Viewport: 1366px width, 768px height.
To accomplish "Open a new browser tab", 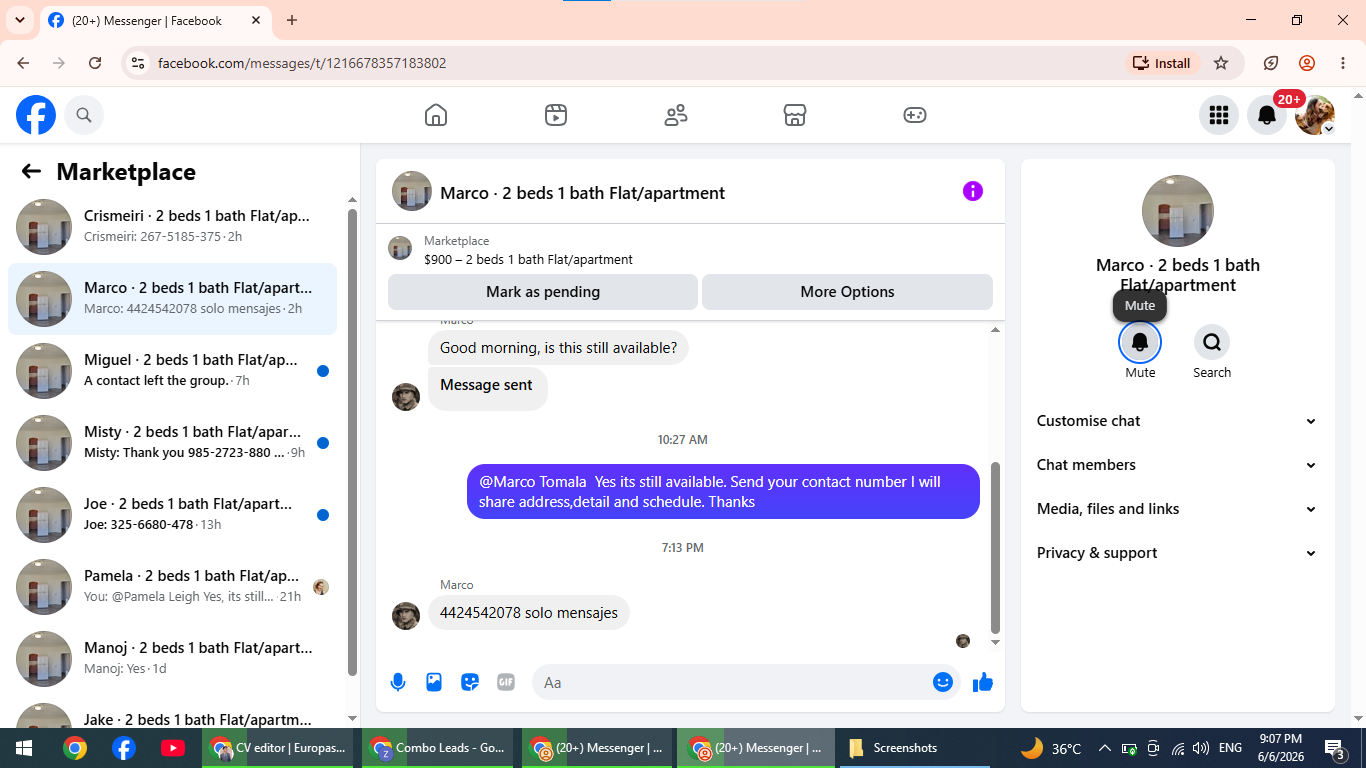I will click(292, 20).
